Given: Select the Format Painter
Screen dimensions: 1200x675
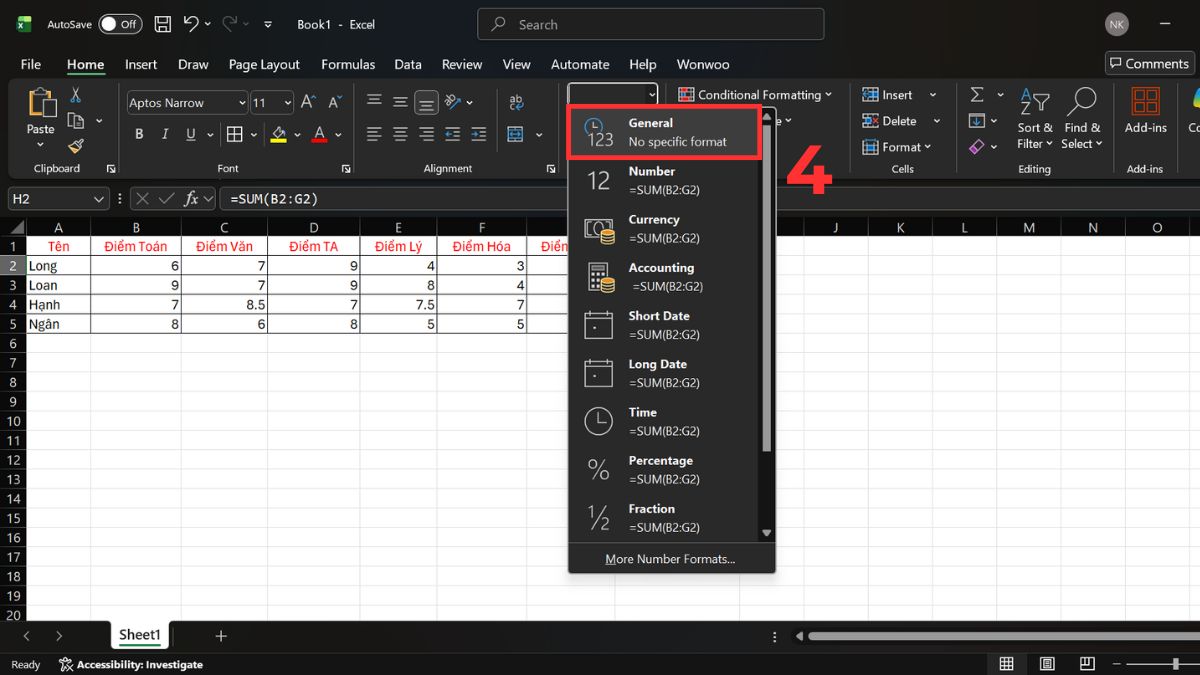Looking at the screenshot, I should 77,145.
